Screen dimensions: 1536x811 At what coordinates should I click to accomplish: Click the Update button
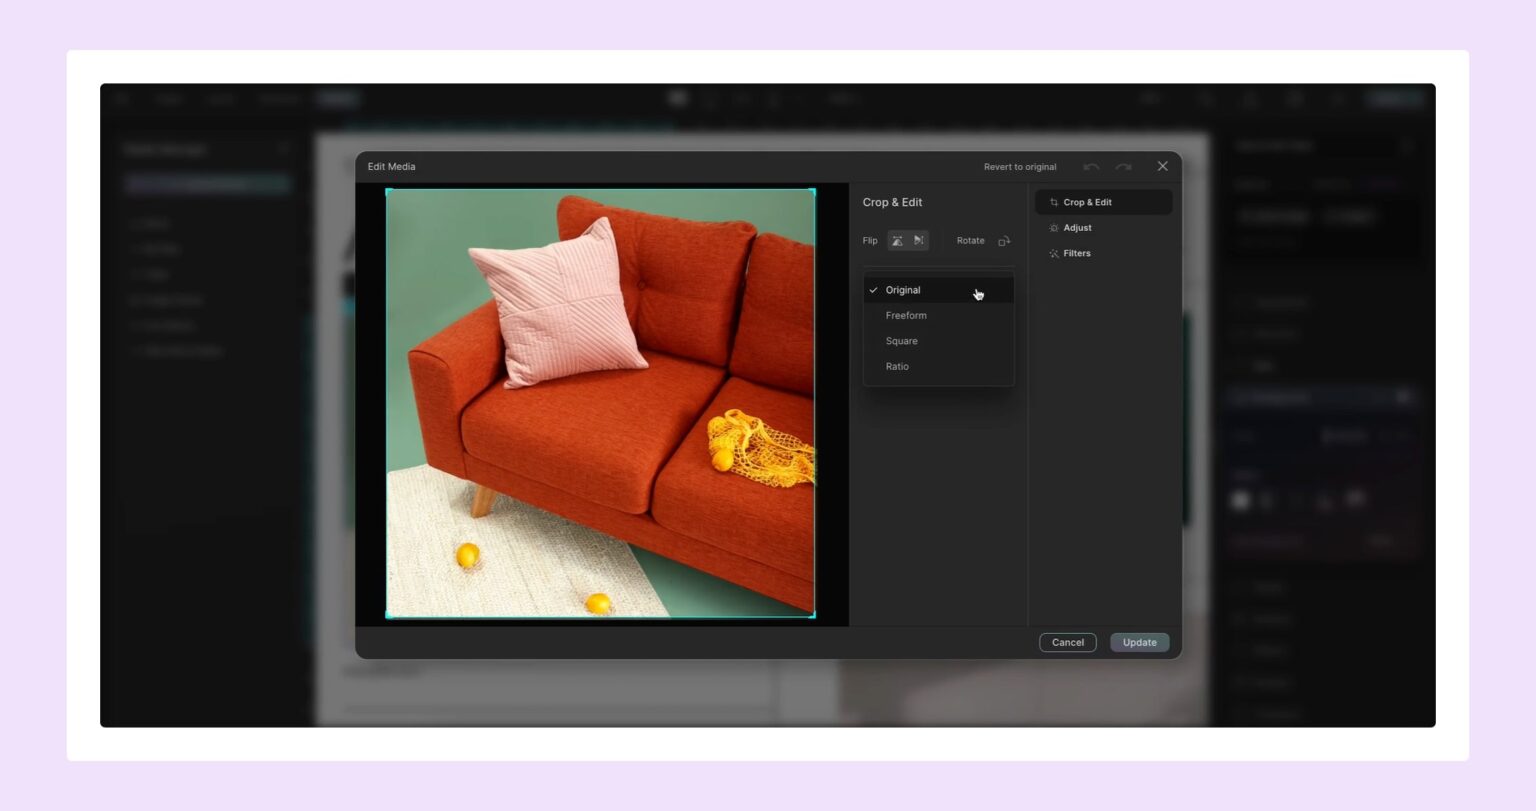coord(1139,643)
